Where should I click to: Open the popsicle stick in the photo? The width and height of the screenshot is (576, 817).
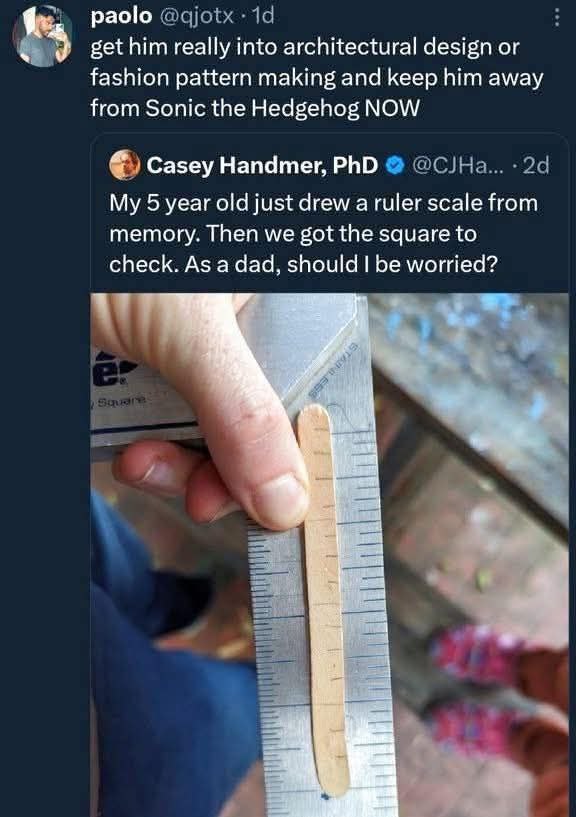[324, 599]
